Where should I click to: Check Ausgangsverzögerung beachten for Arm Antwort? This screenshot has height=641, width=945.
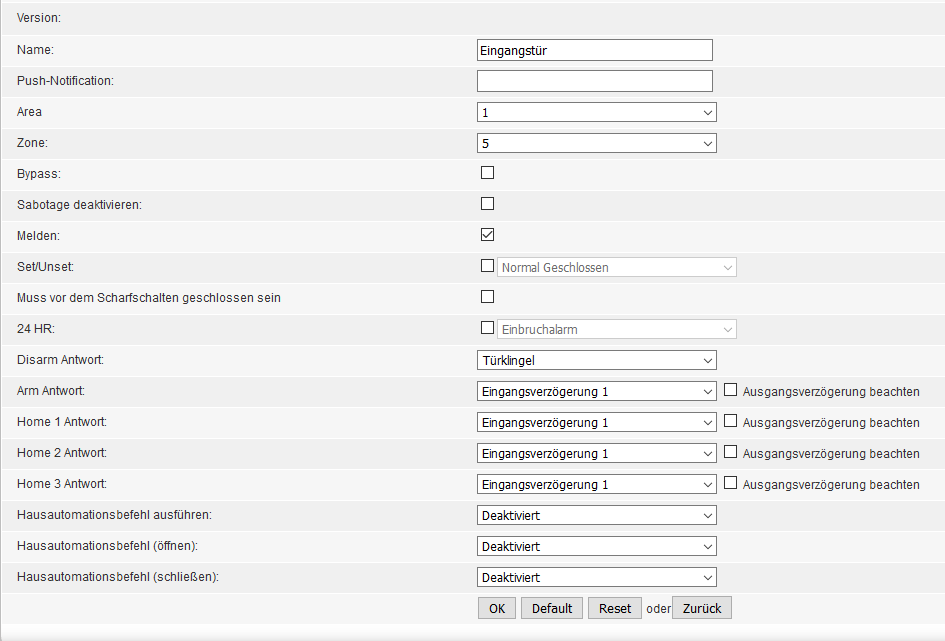(730, 390)
